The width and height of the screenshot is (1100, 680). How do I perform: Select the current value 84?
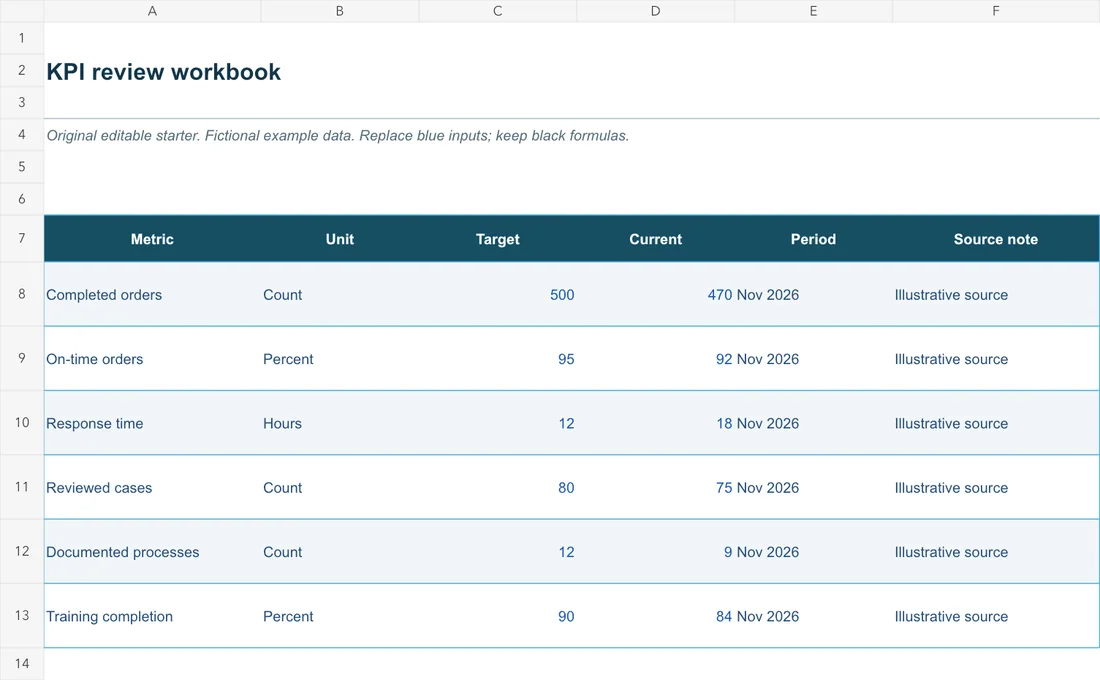[x=655, y=616]
